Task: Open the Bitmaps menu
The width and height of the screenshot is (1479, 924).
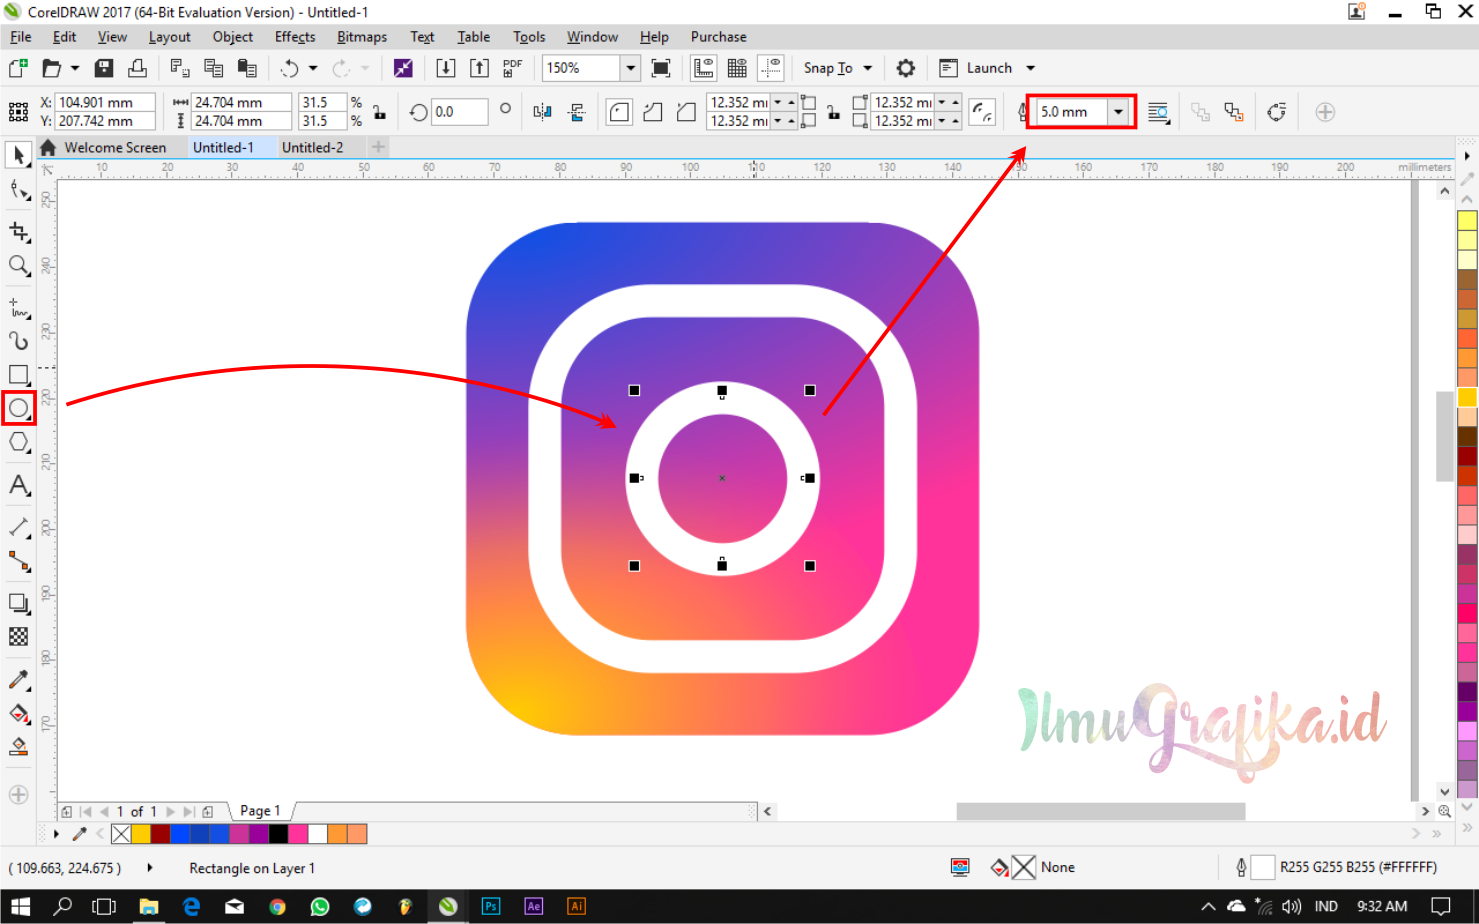Action: [x=361, y=36]
